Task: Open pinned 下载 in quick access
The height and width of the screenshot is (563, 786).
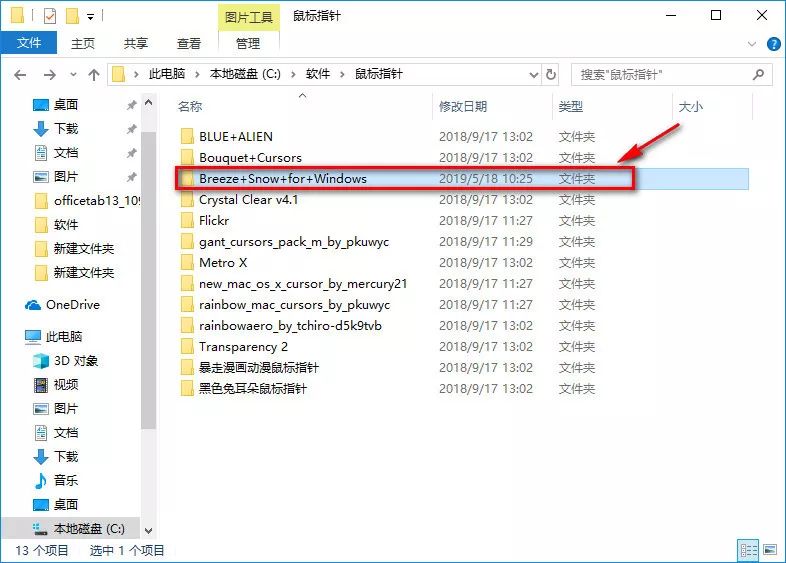Action: (x=66, y=129)
